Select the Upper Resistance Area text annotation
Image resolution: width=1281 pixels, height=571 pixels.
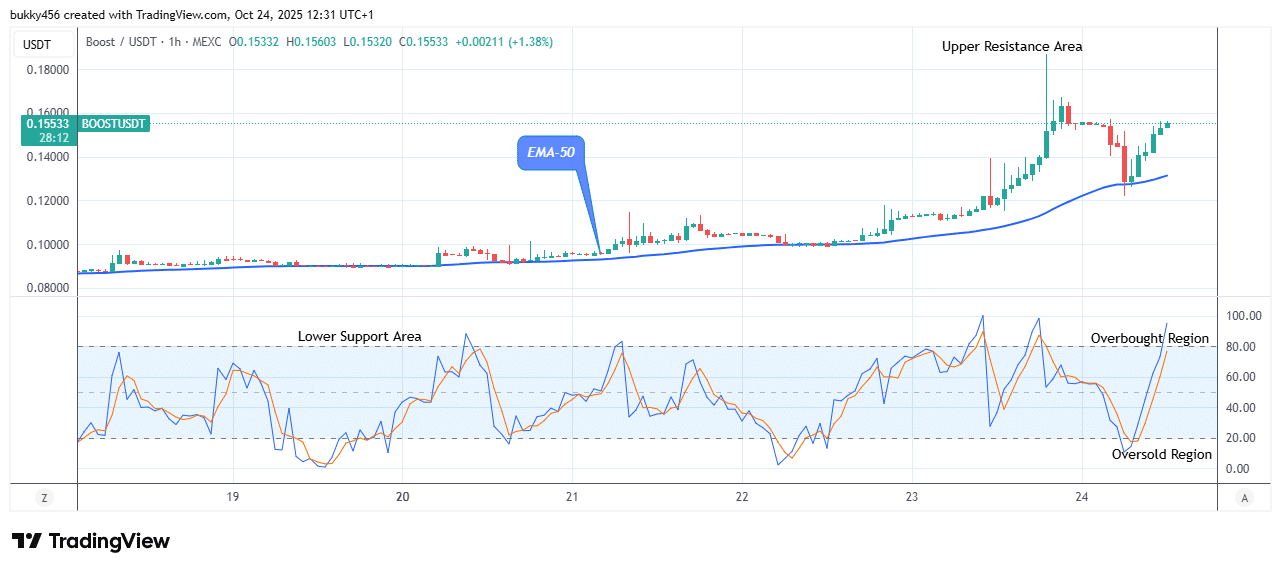tap(1011, 46)
